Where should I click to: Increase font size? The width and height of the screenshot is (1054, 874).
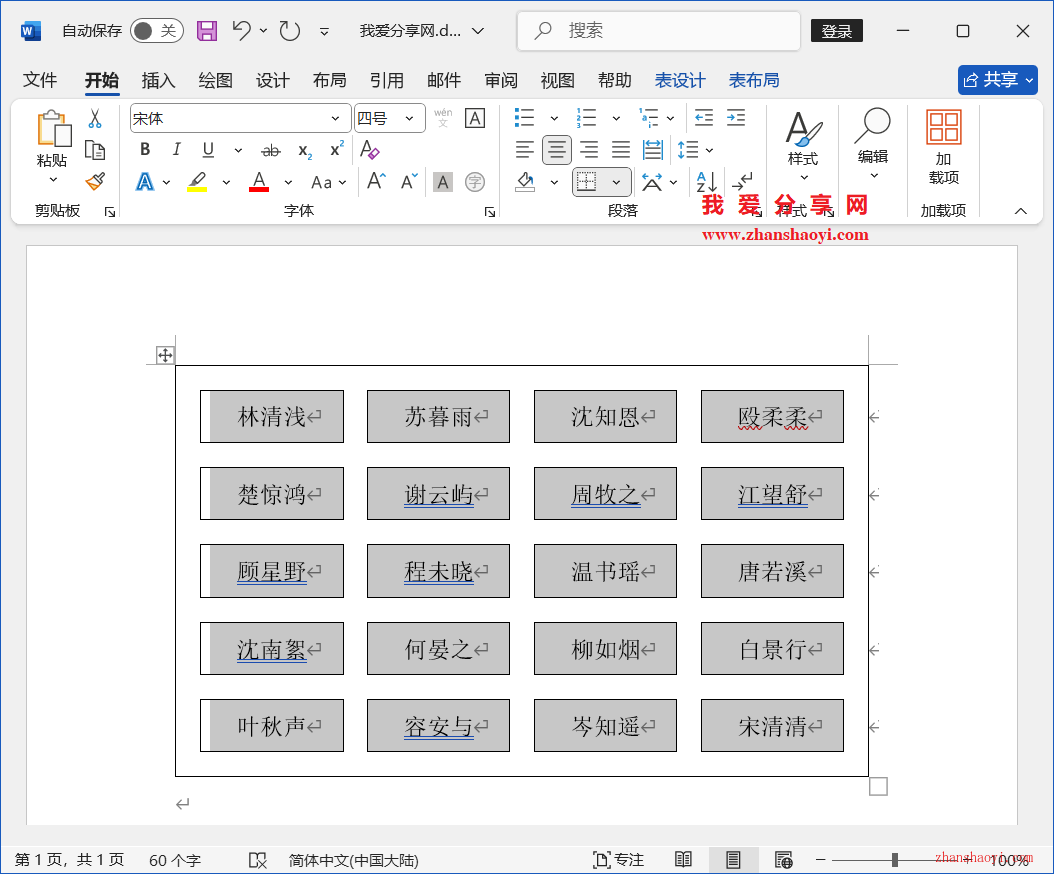[x=376, y=182]
